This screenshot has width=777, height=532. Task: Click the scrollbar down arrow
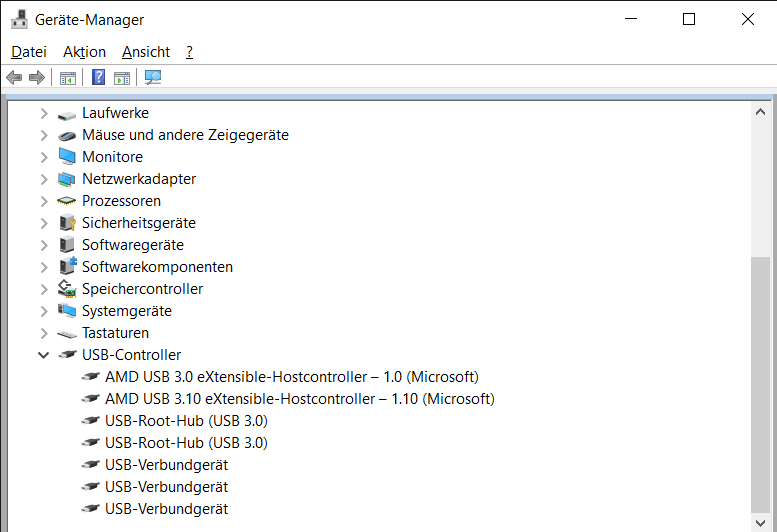point(760,523)
